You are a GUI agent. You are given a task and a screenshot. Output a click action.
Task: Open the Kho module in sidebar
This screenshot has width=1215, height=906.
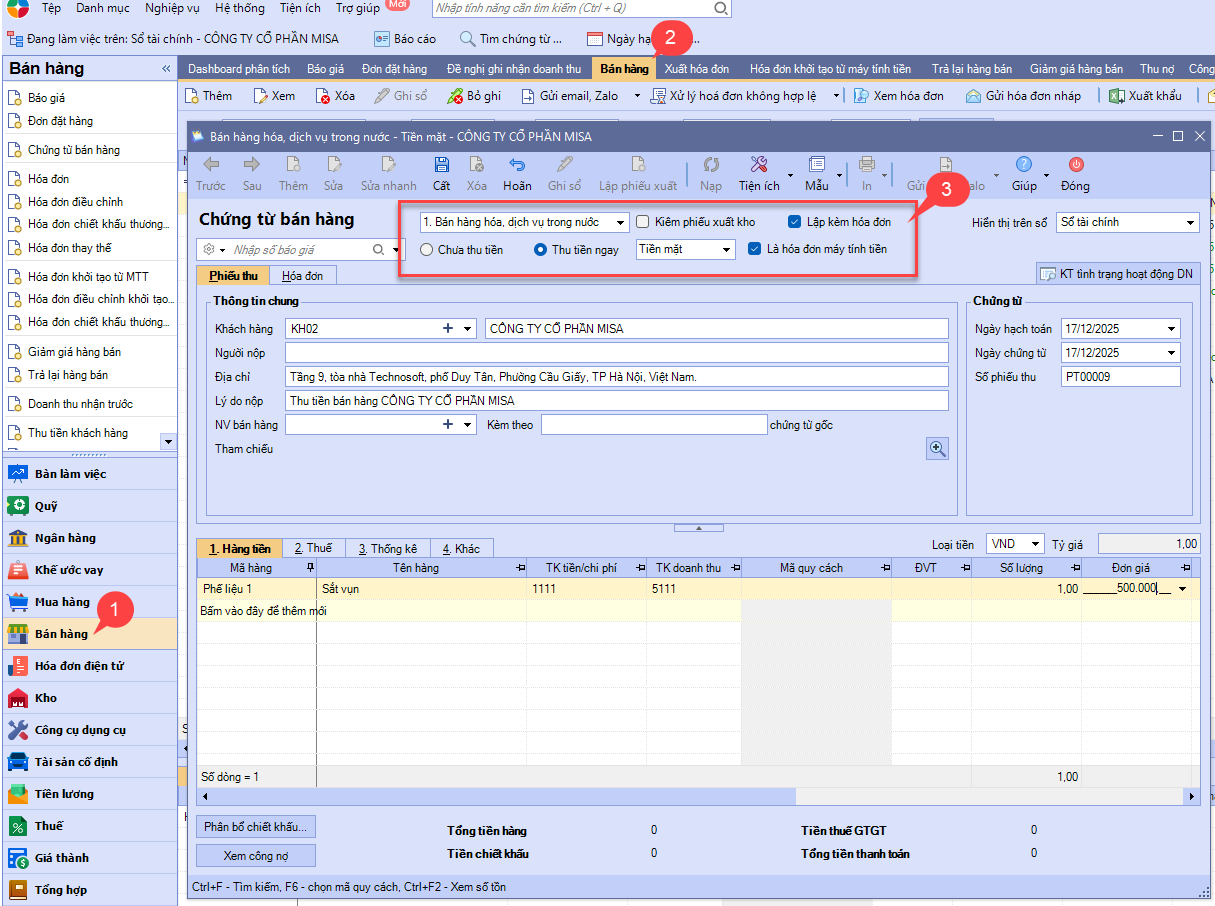coord(46,698)
